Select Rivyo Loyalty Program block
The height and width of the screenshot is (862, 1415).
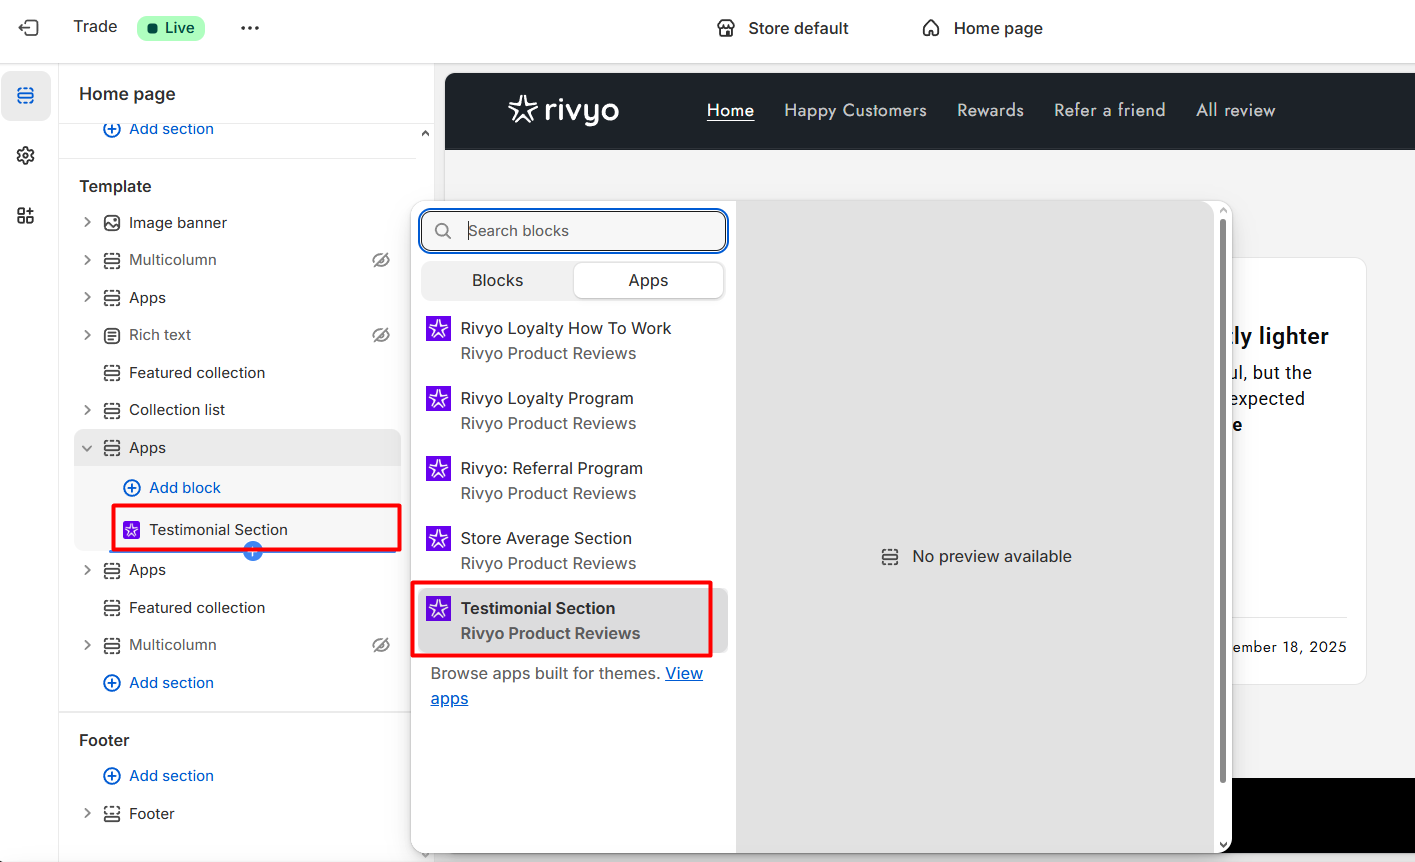(574, 411)
